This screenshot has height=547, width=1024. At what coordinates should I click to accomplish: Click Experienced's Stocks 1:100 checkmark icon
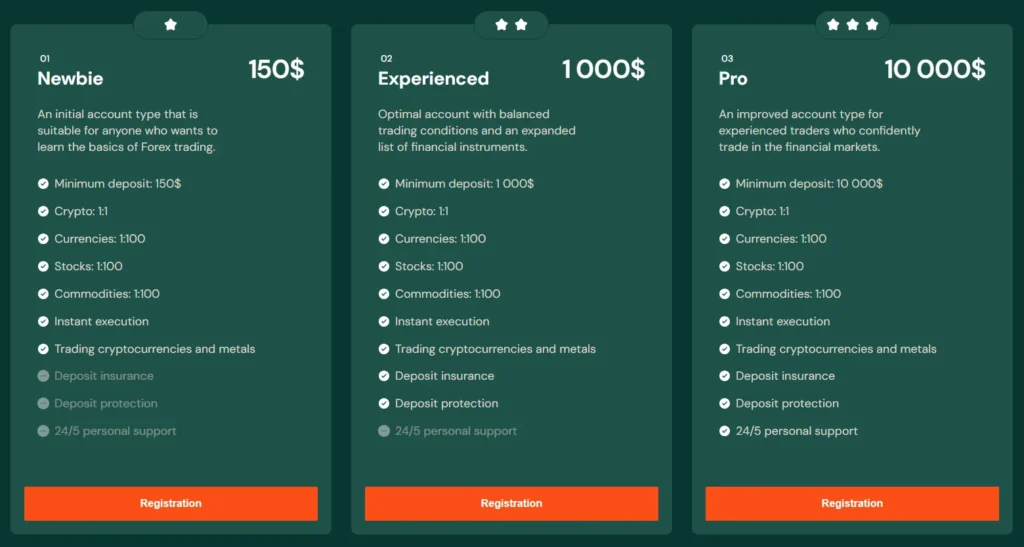pyautogui.click(x=384, y=267)
